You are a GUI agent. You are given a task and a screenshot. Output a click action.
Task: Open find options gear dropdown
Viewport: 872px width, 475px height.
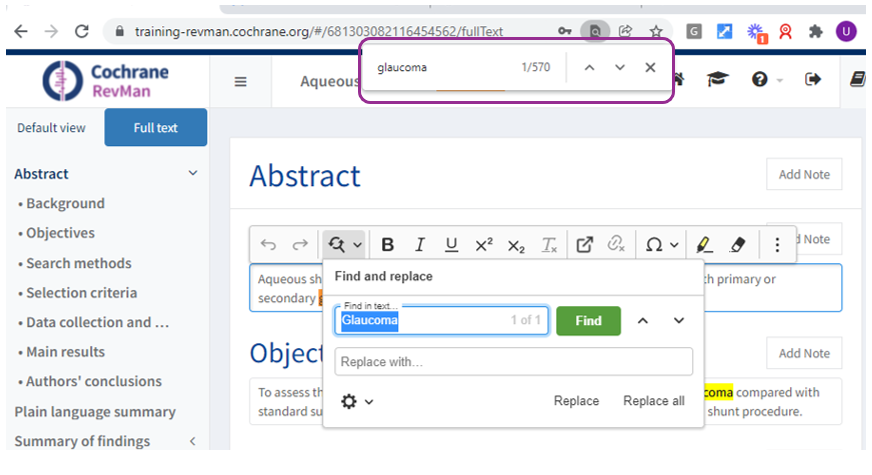(357, 401)
